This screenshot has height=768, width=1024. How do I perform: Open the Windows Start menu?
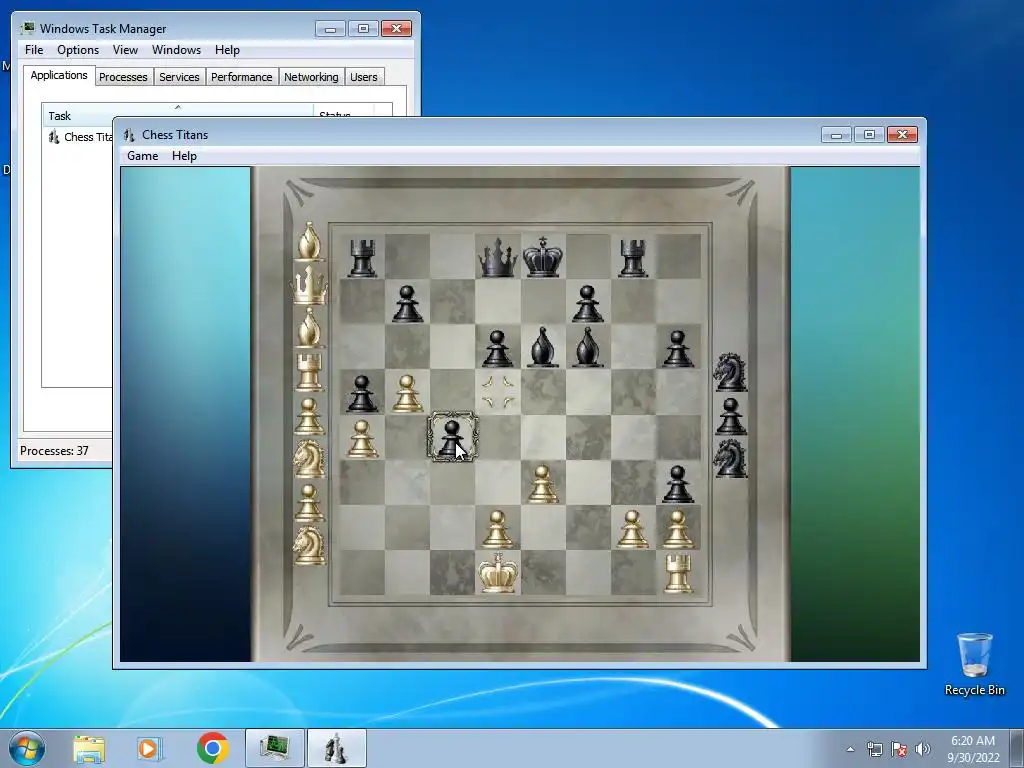click(27, 748)
